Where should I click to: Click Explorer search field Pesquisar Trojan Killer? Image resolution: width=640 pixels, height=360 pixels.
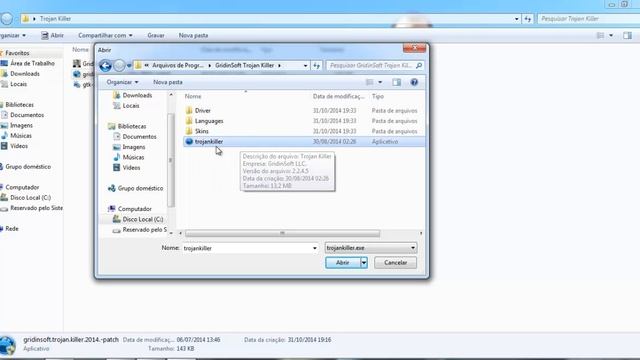588,19
